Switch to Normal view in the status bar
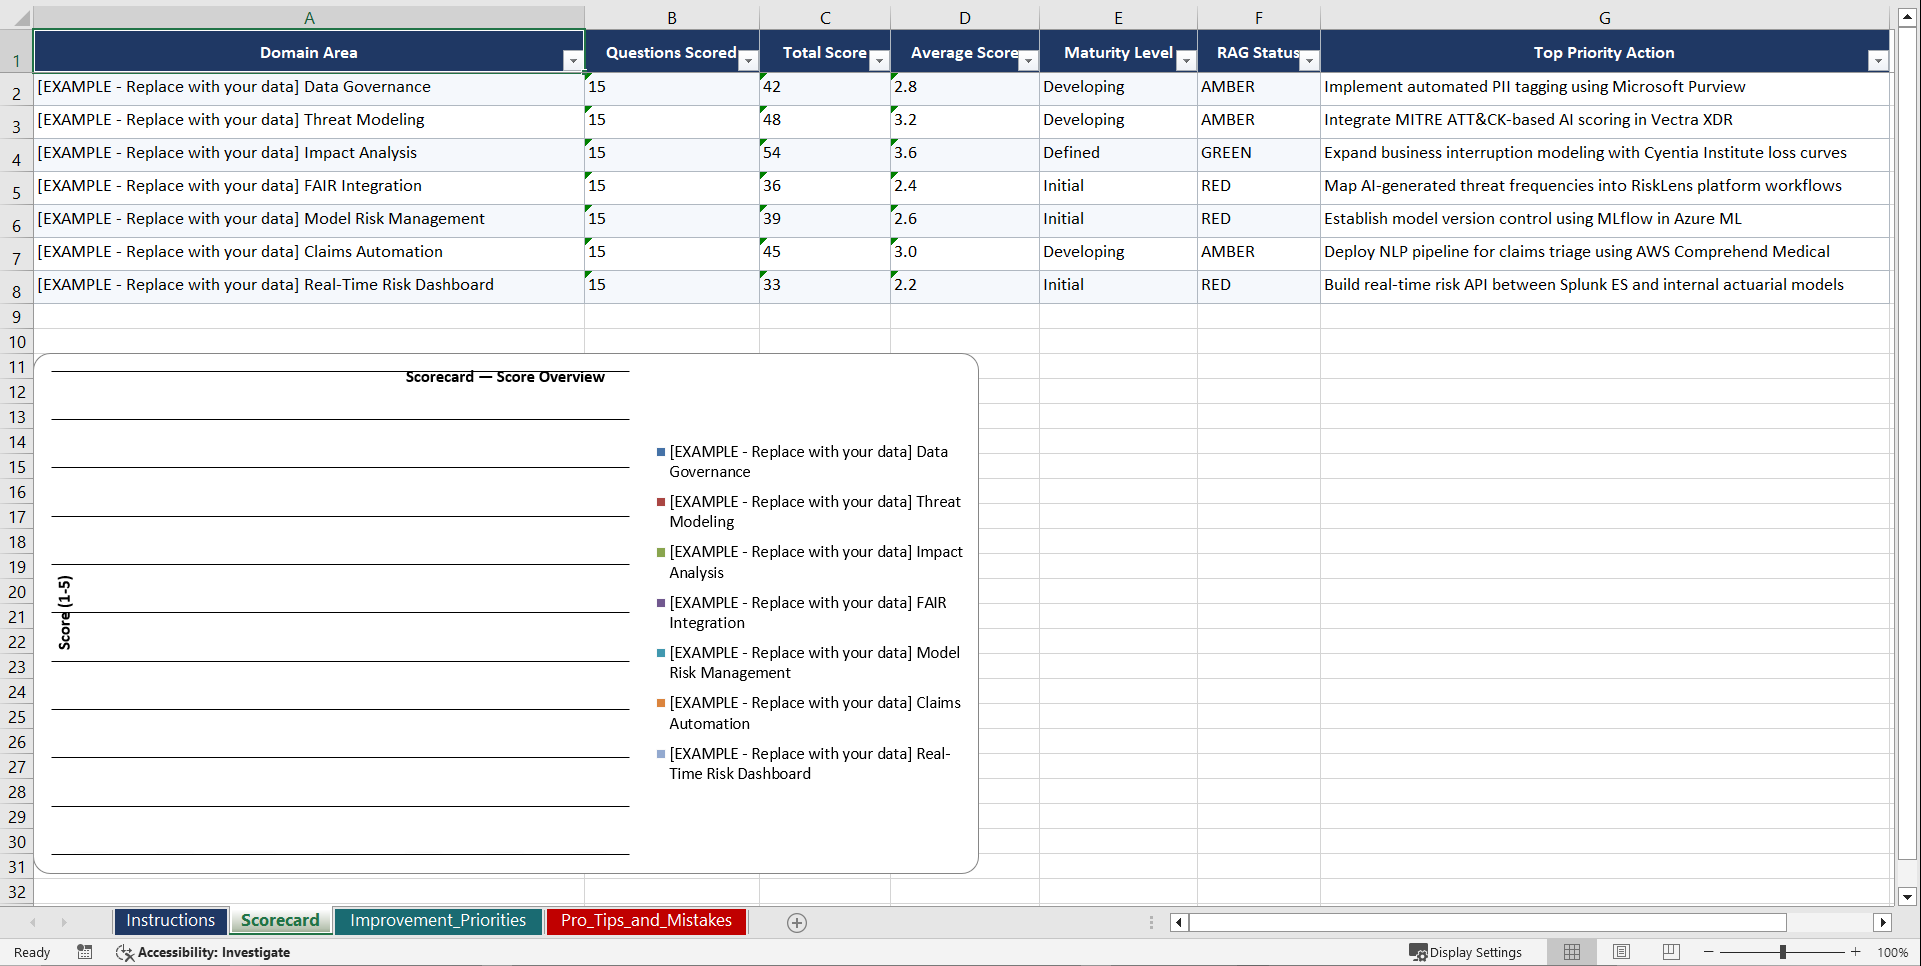 (1571, 952)
